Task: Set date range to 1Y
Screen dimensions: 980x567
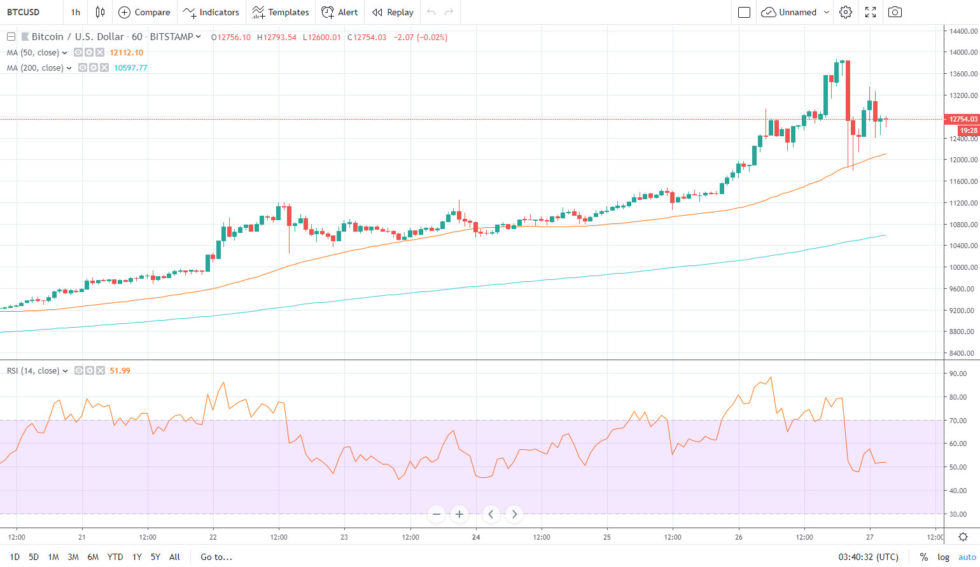Action: (136, 557)
